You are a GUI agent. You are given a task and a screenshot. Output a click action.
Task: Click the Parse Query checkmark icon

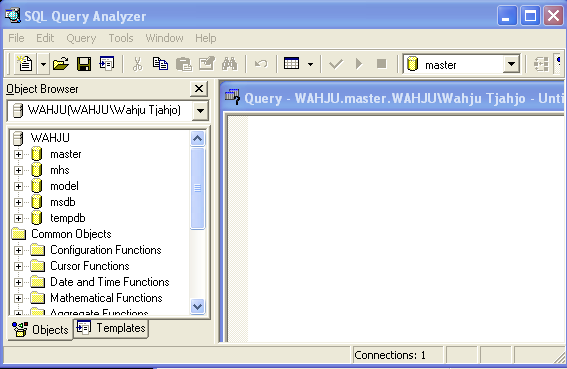(x=336, y=64)
